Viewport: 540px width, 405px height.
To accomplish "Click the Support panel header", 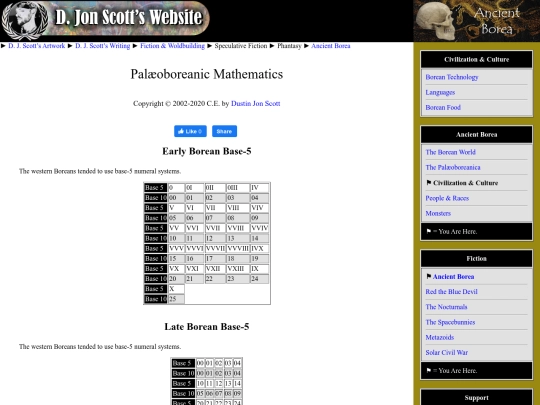I will (x=476, y=398).
